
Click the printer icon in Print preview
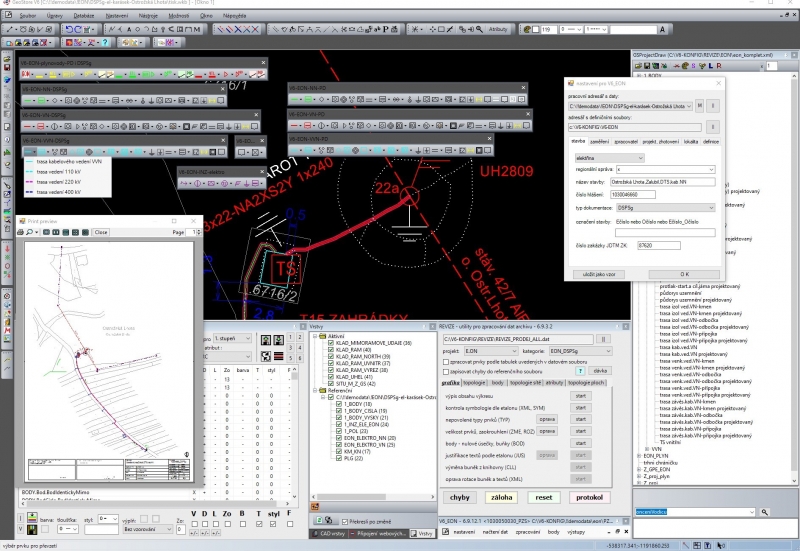click(x=21, y=232)
